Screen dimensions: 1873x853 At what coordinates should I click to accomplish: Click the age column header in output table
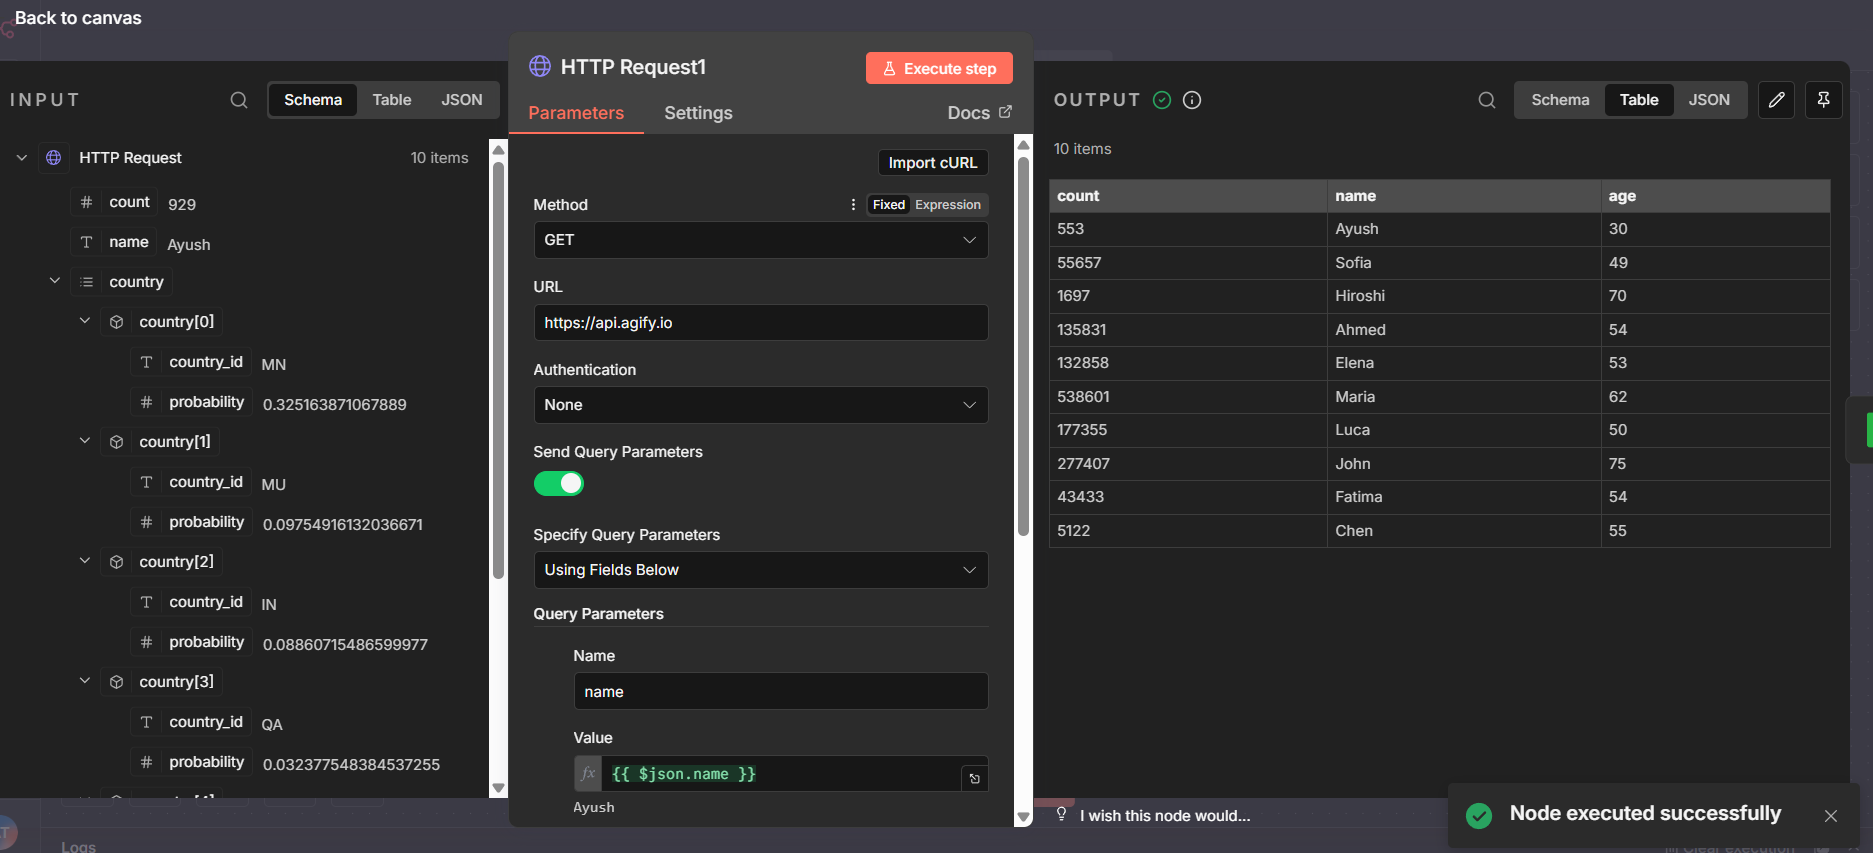(x=1715, y=196)
